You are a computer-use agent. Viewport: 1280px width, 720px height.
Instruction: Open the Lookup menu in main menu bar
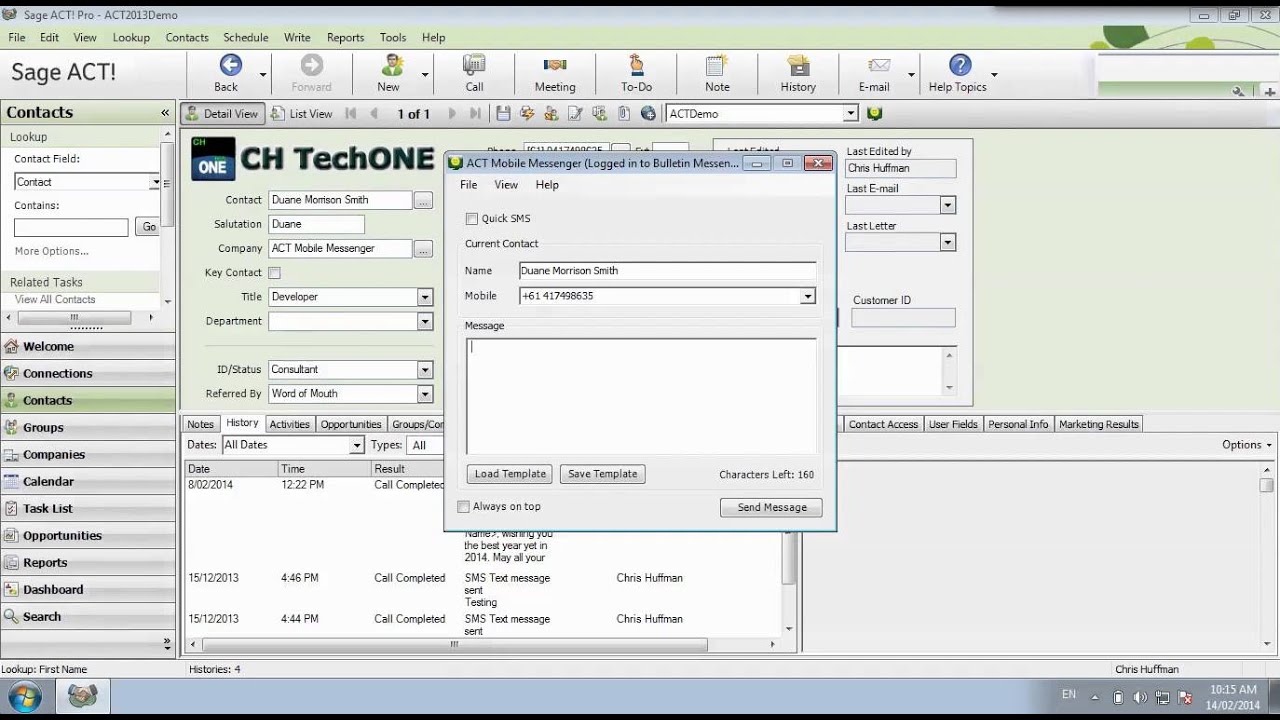[x=131, y=37]
